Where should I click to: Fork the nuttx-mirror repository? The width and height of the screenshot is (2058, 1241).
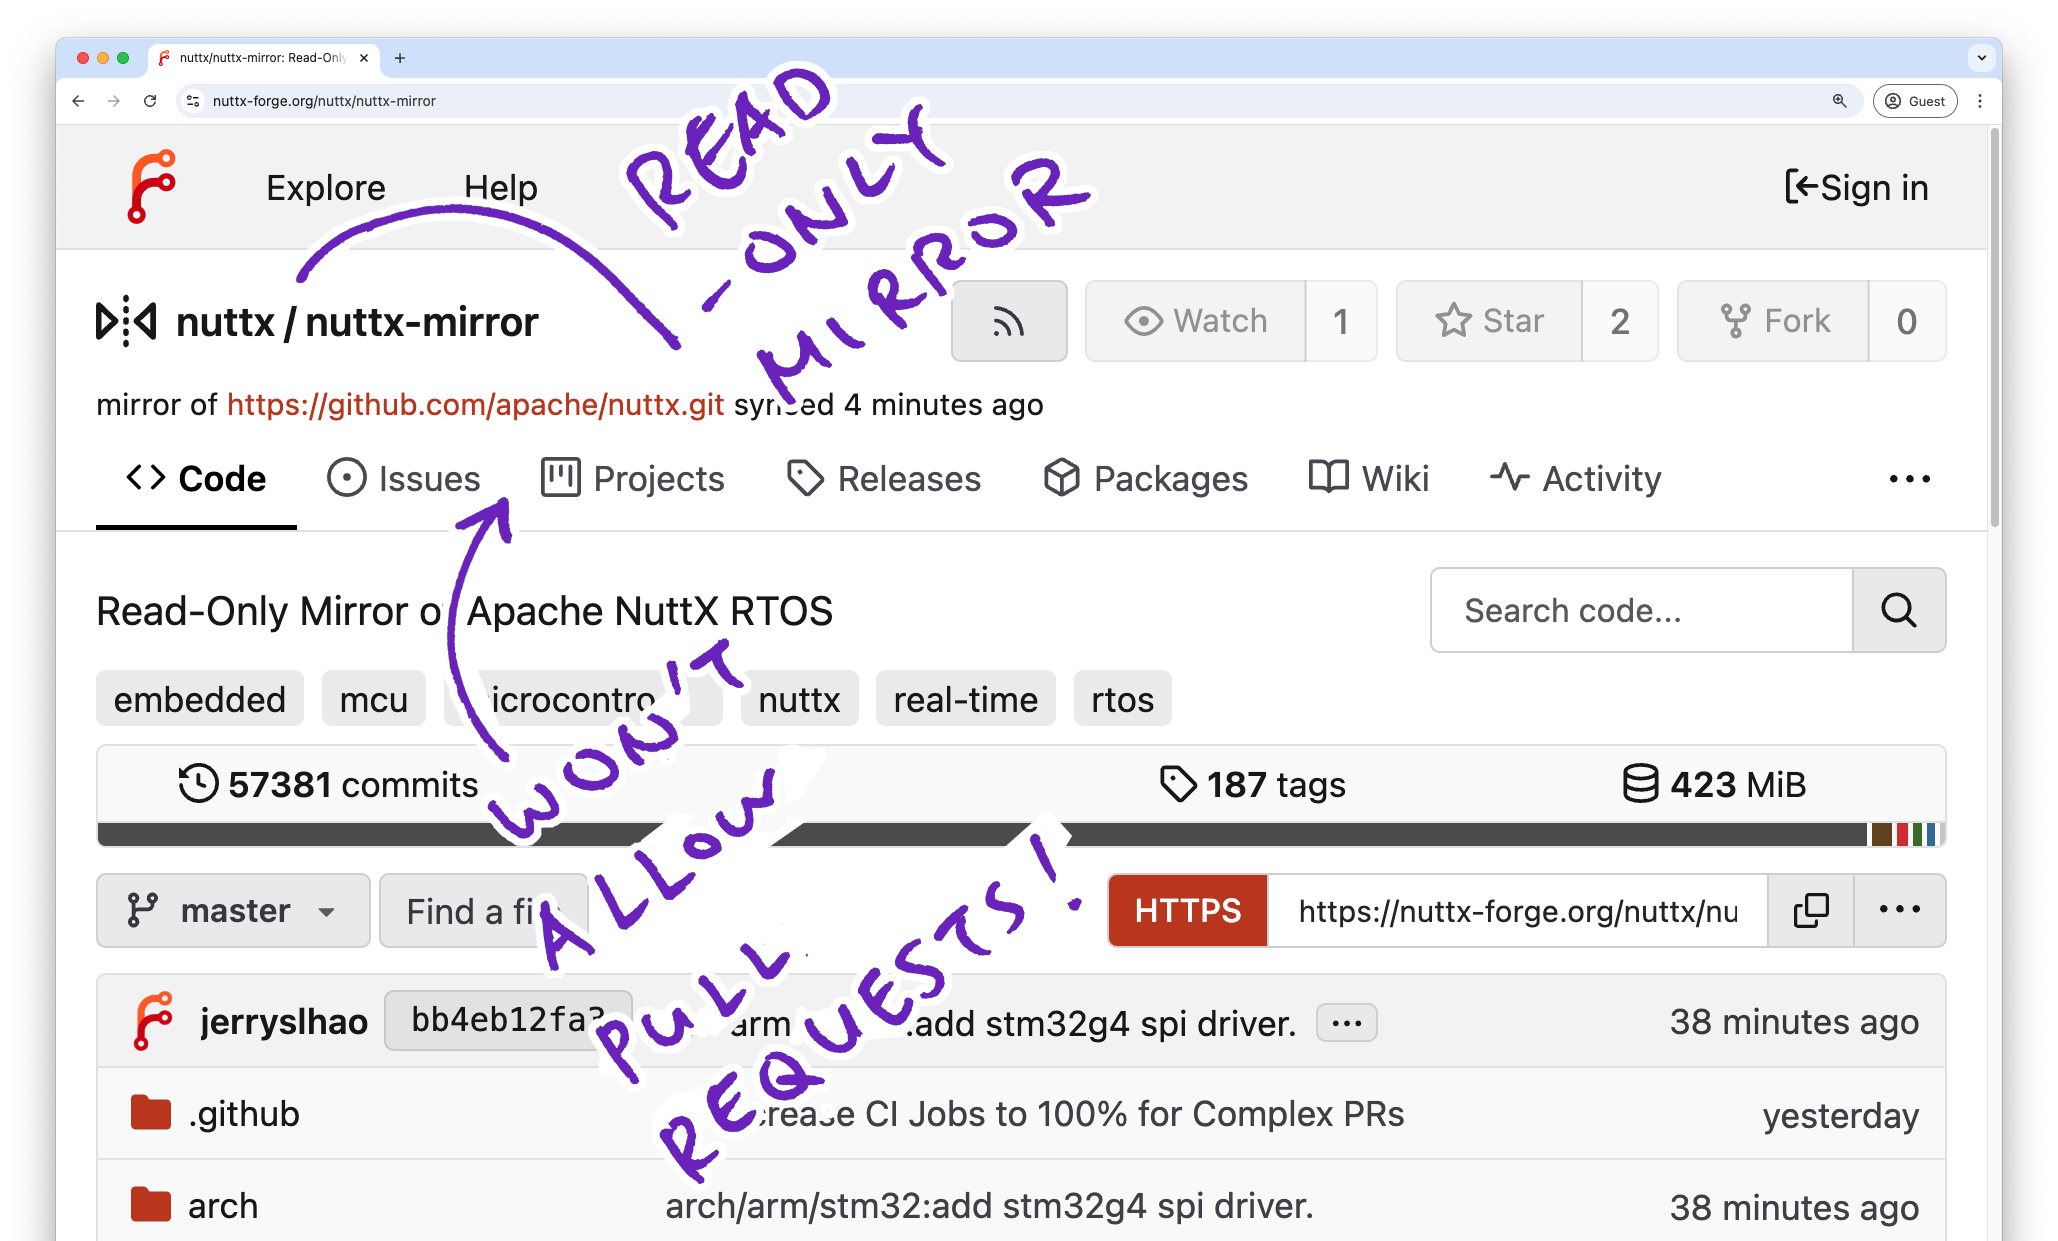point(1773,321)
